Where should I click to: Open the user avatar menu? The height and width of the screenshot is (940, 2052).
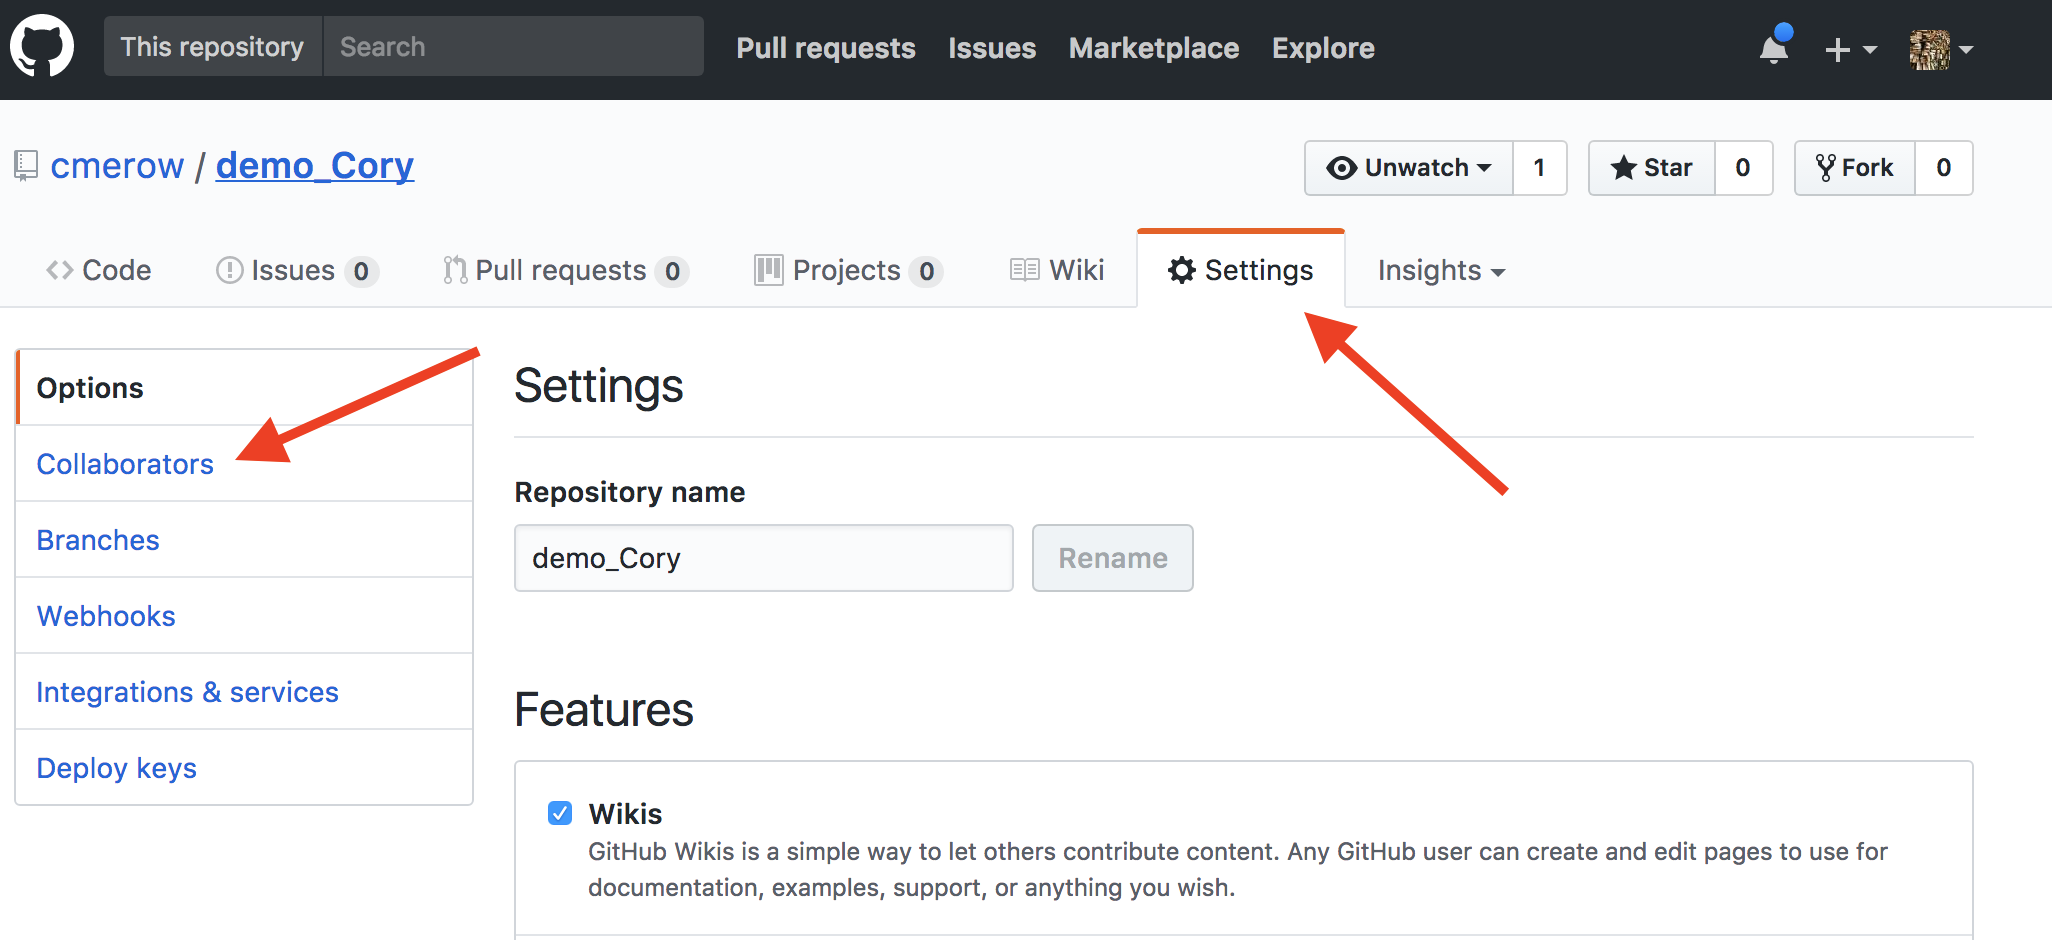(x=1941, y=49)
